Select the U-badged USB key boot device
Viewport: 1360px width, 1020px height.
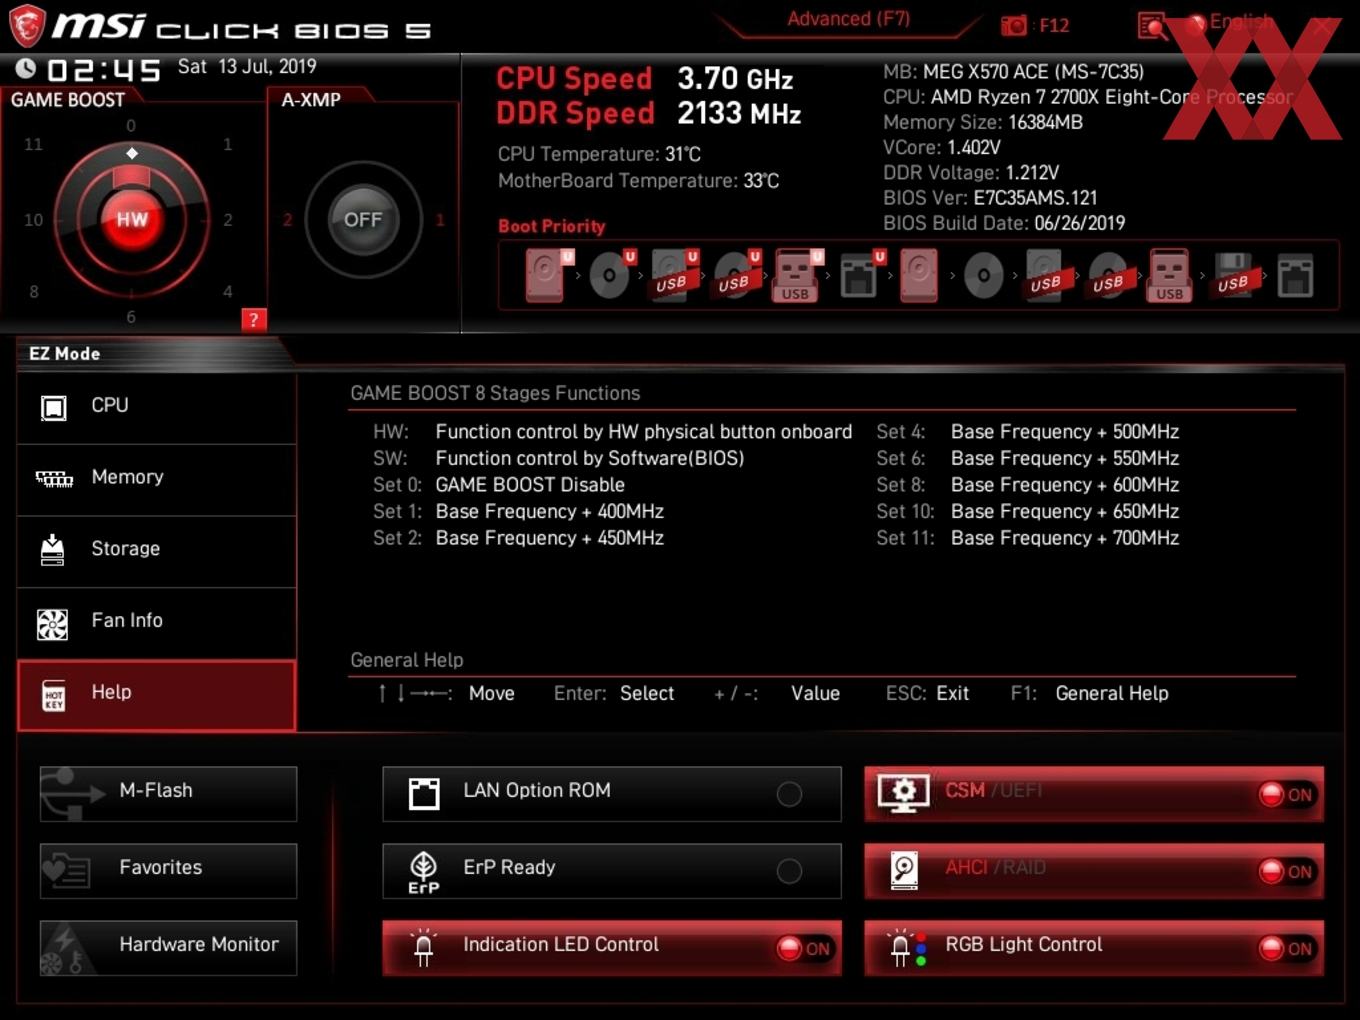coord(797,275)
